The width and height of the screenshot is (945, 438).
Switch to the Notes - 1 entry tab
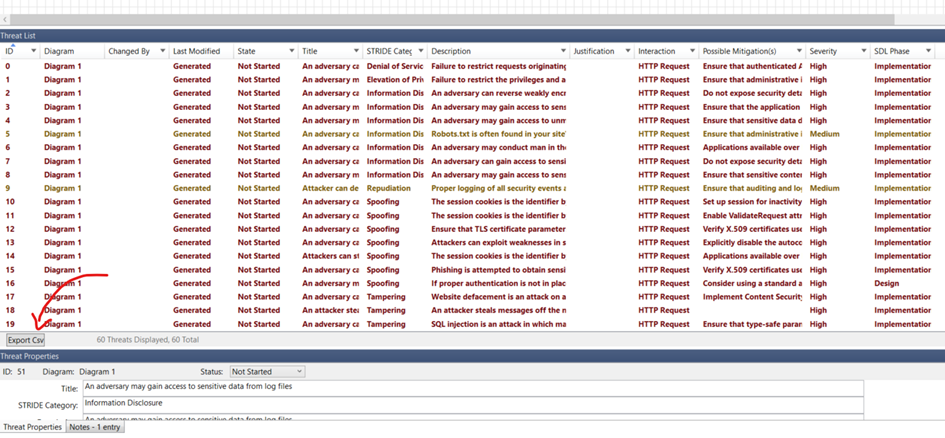pos(94,428)
